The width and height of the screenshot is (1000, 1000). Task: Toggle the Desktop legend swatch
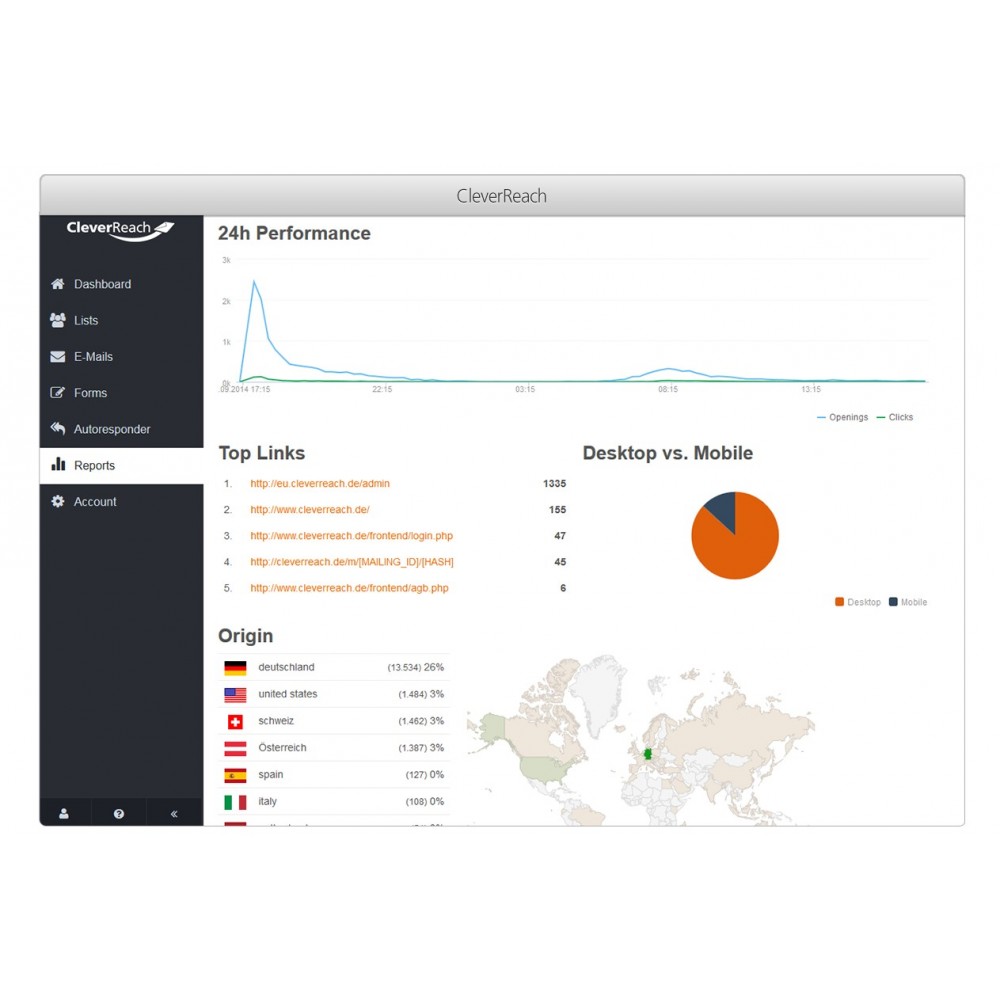coord(839,601)
